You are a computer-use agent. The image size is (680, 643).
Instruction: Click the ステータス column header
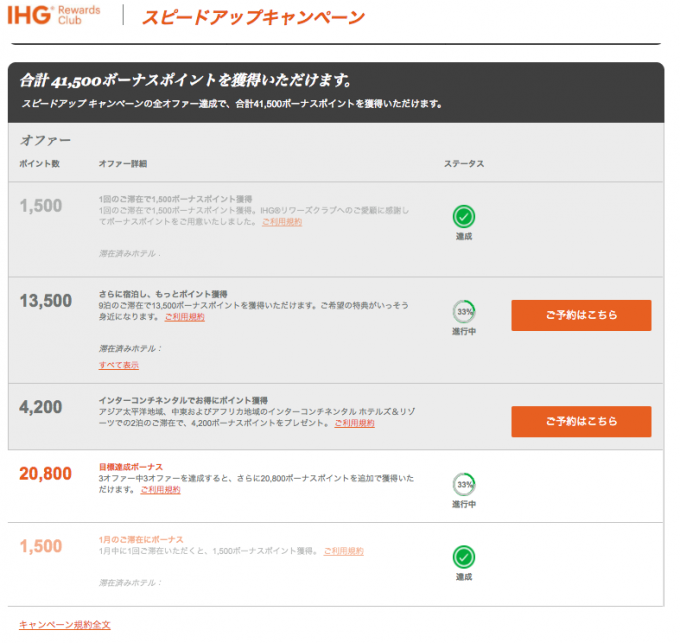pos(464,163)
